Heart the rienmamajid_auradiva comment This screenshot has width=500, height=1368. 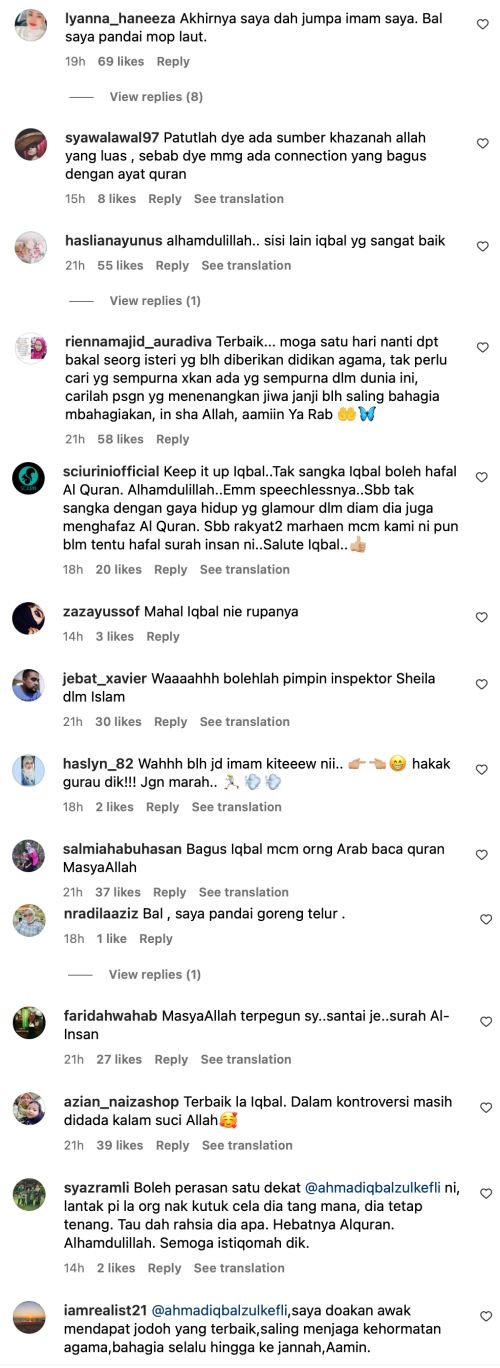tap(483, 347)
